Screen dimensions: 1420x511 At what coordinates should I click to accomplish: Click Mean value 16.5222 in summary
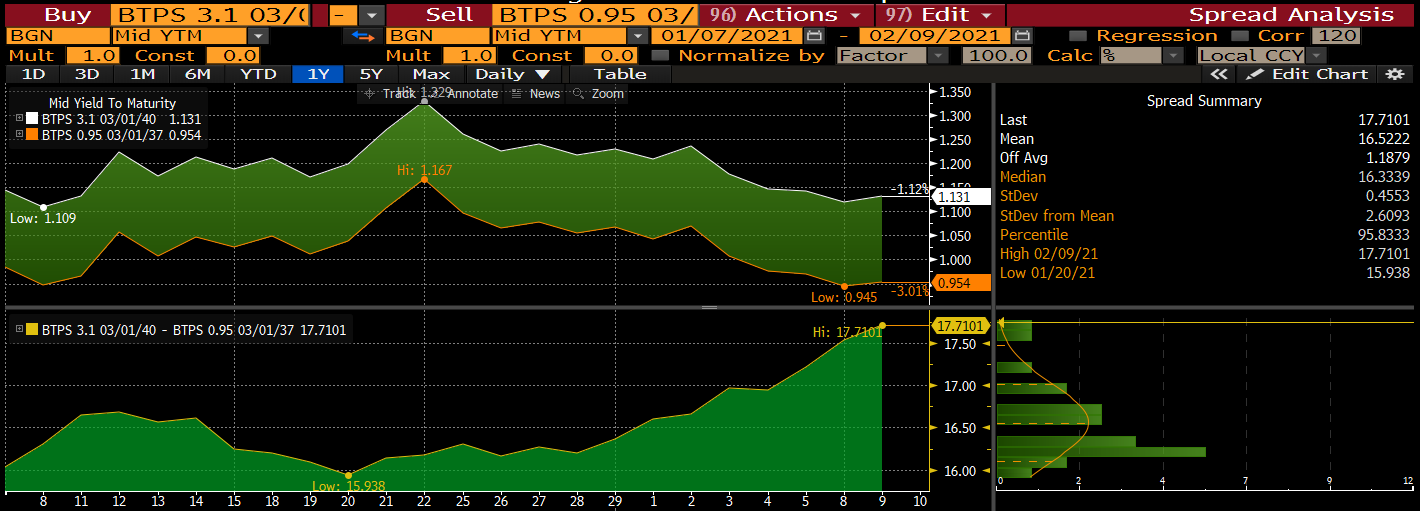(1383, 139)
